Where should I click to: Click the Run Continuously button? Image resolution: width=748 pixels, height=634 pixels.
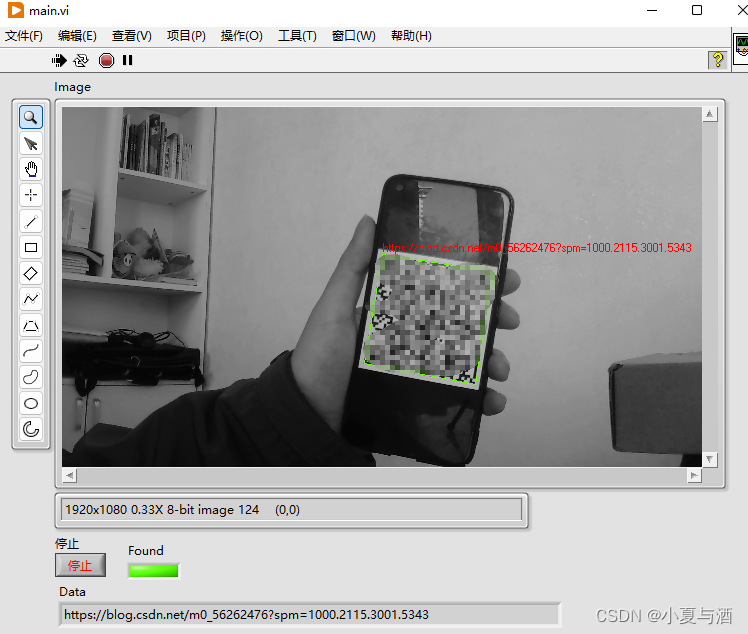point(81,61)
